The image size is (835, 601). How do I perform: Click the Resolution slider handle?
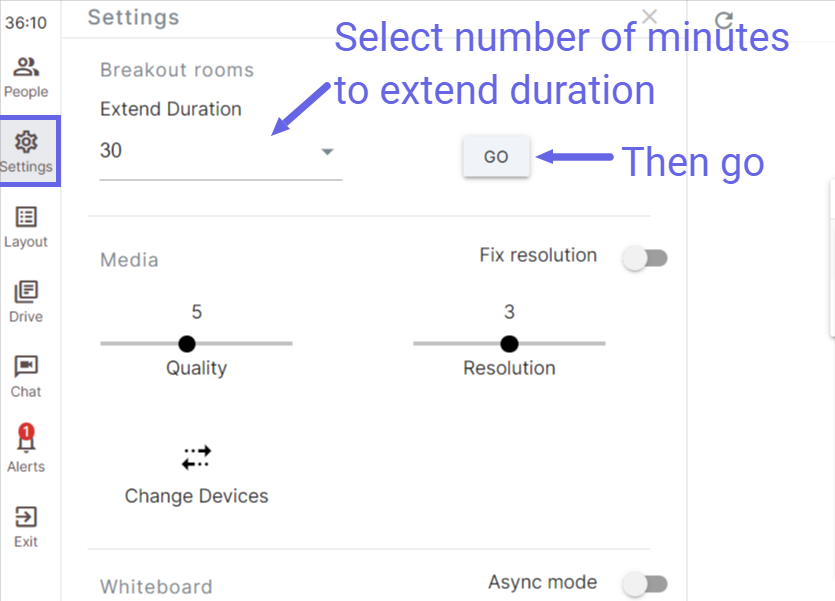click(510, 344)
